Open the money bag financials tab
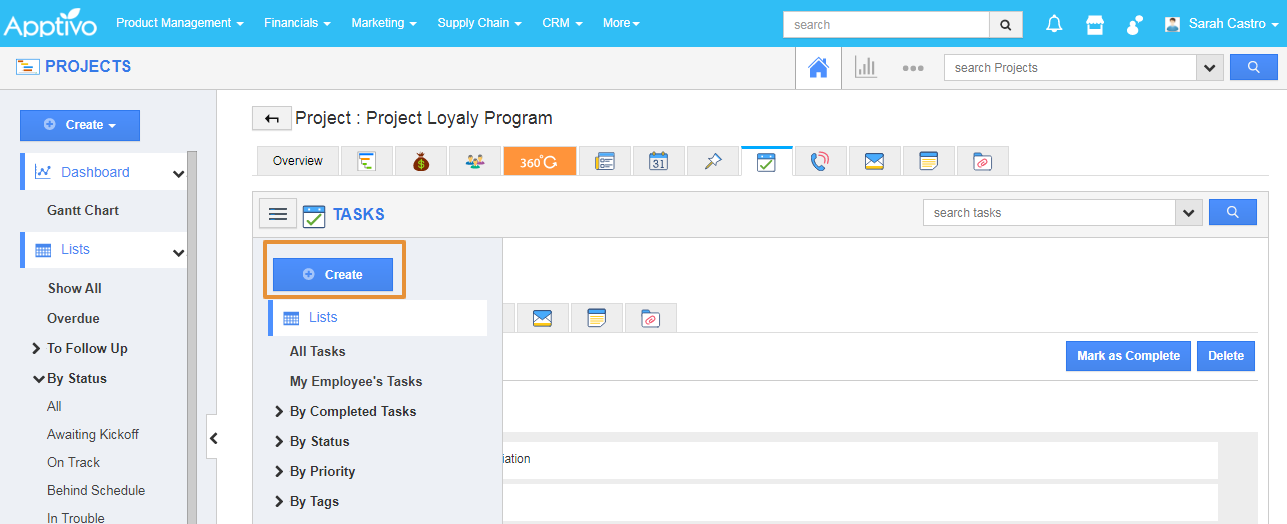This screenshot has height=524, width=1287. point(421,161)
